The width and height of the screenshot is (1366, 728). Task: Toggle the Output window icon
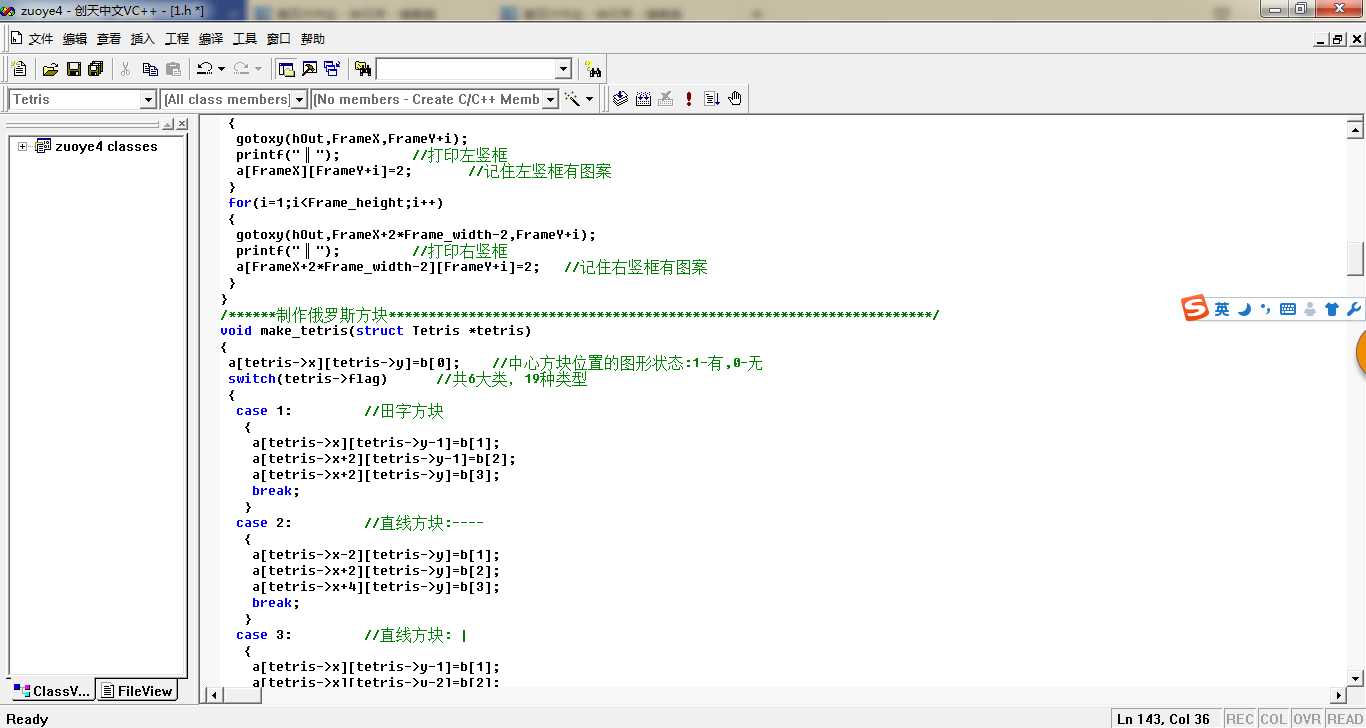coord(309,69)
